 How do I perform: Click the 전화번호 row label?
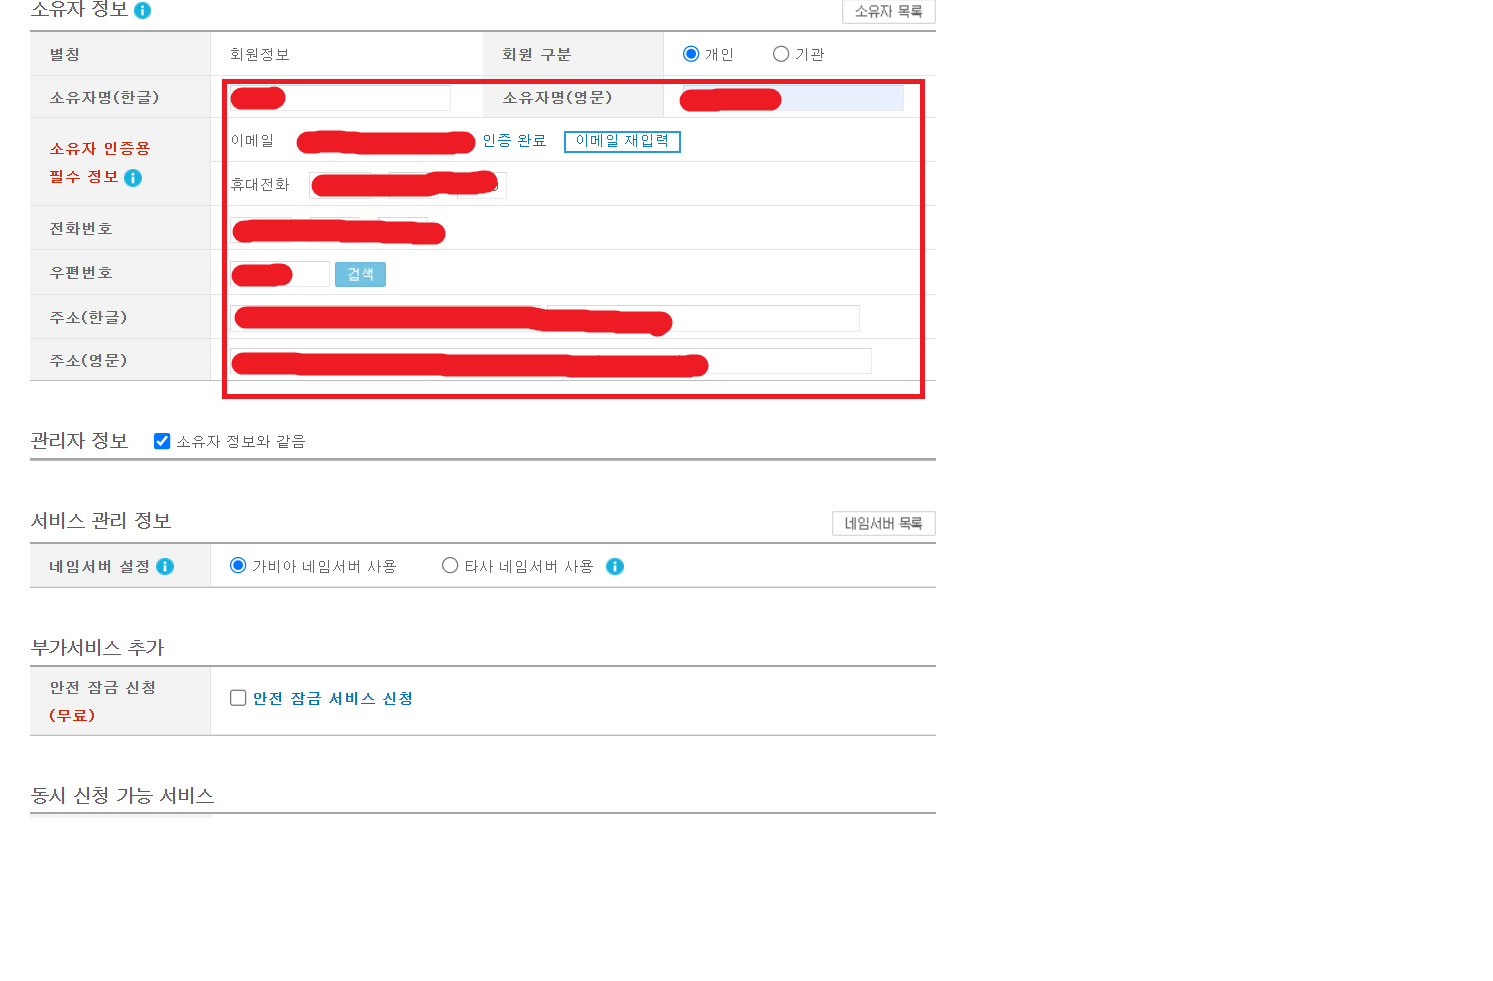pos(81,228)
